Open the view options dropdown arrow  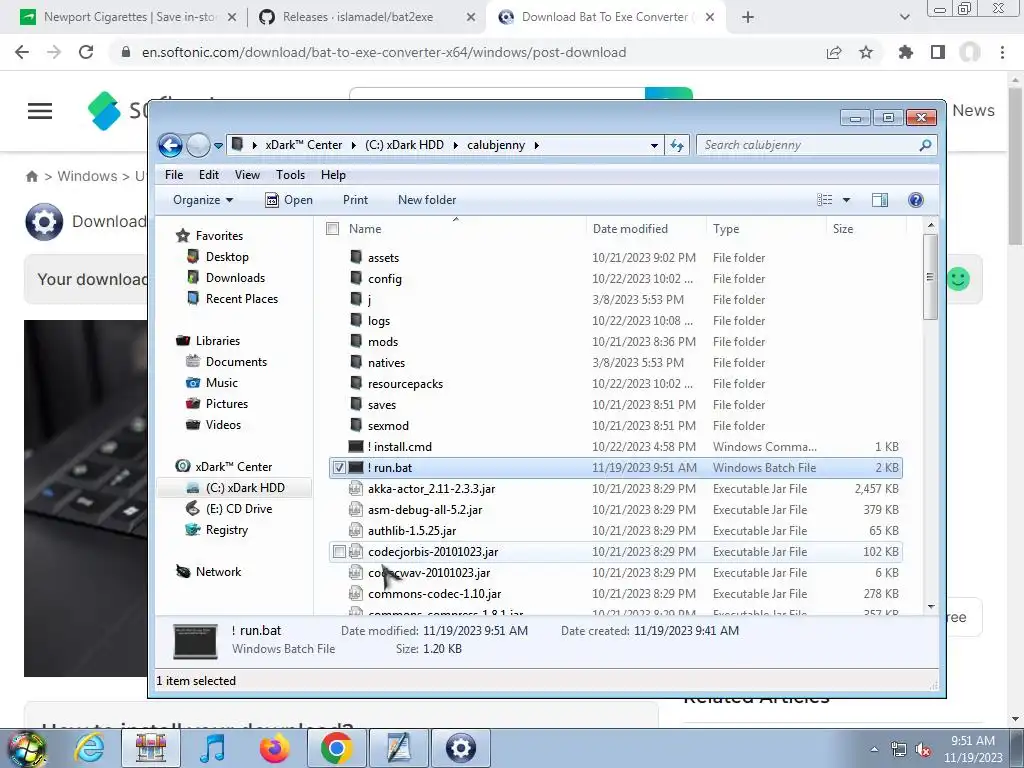(x=846, y=200)
